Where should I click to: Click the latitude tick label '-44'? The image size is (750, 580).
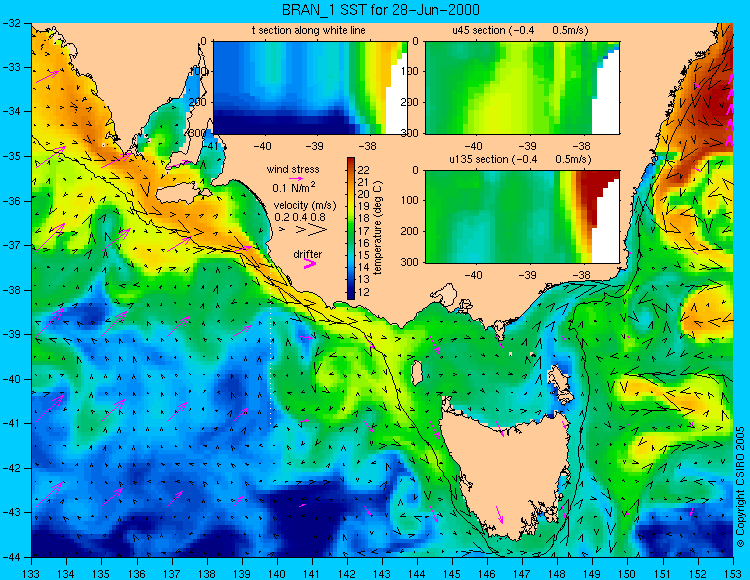(x=11, y=557)
